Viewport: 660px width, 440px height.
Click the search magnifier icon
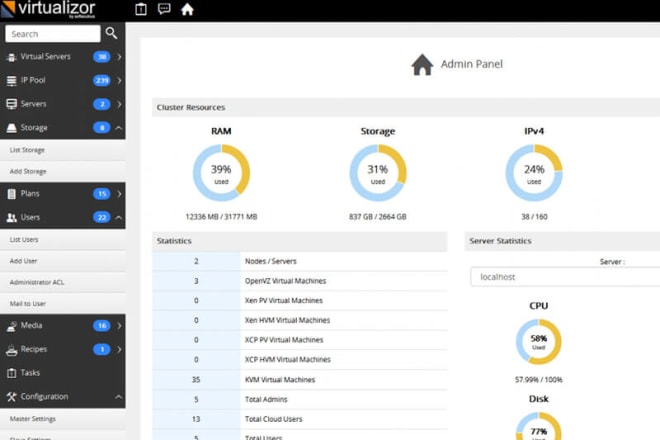point(111,33)
